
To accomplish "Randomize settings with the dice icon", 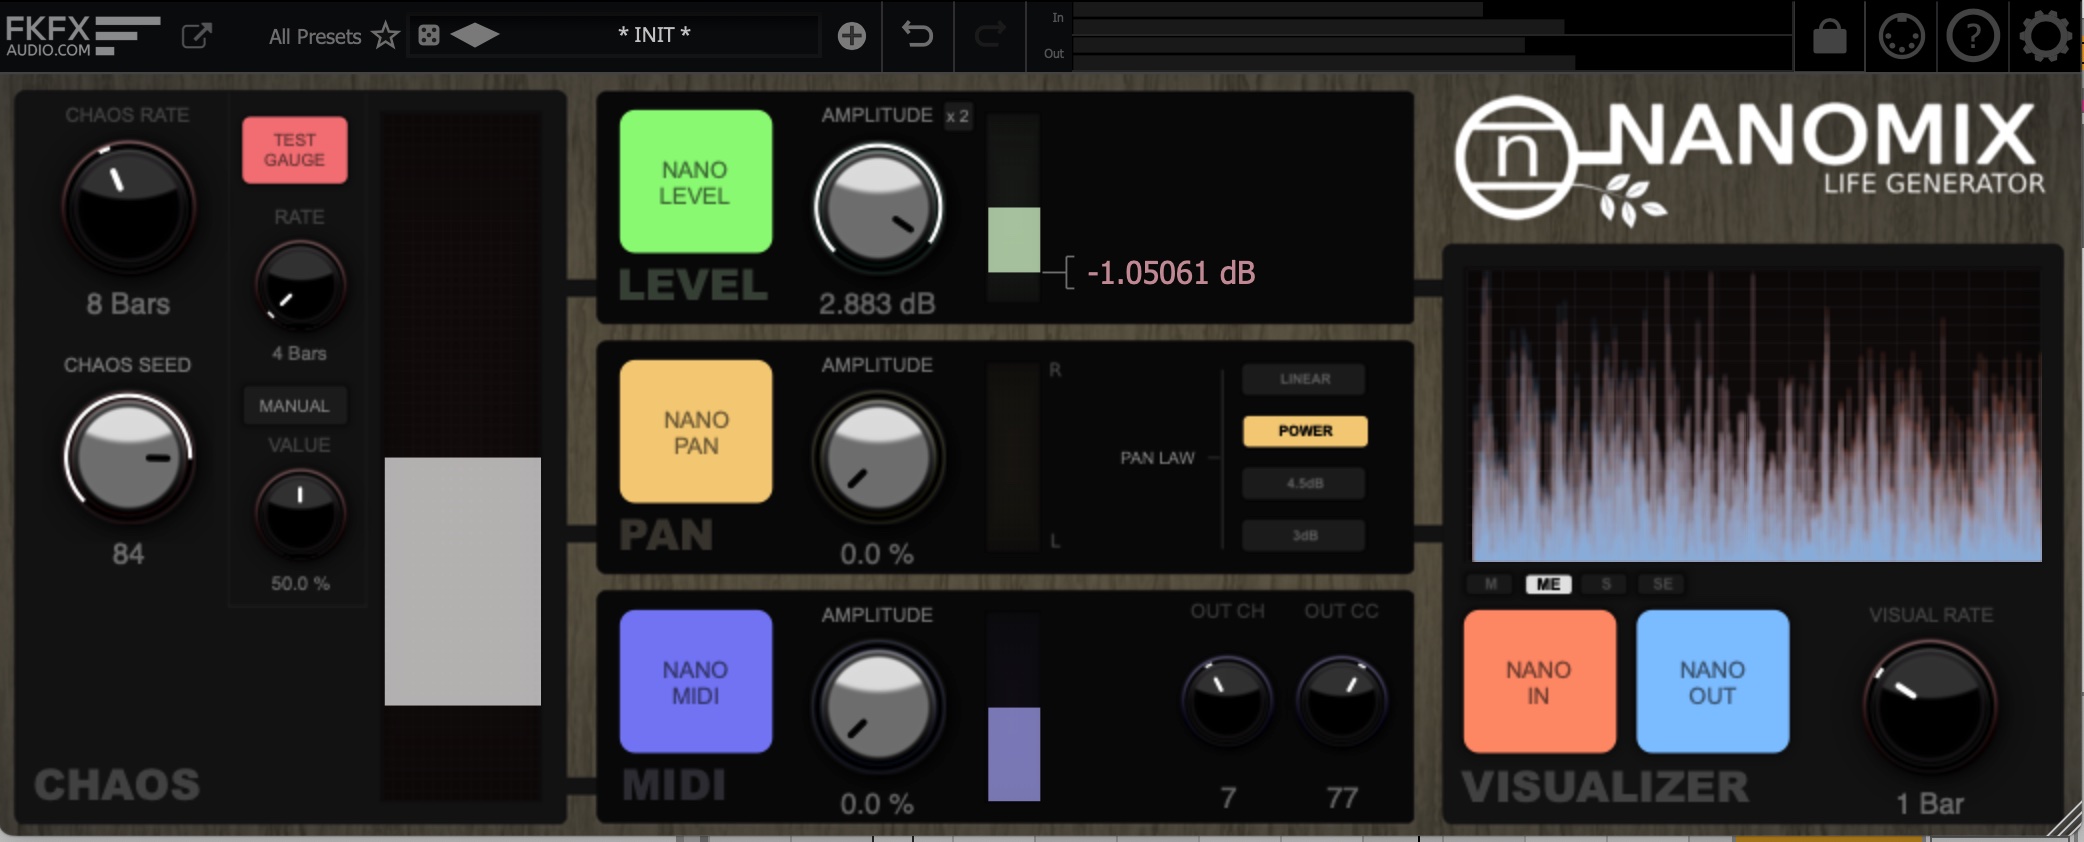I will pos(429,36).
